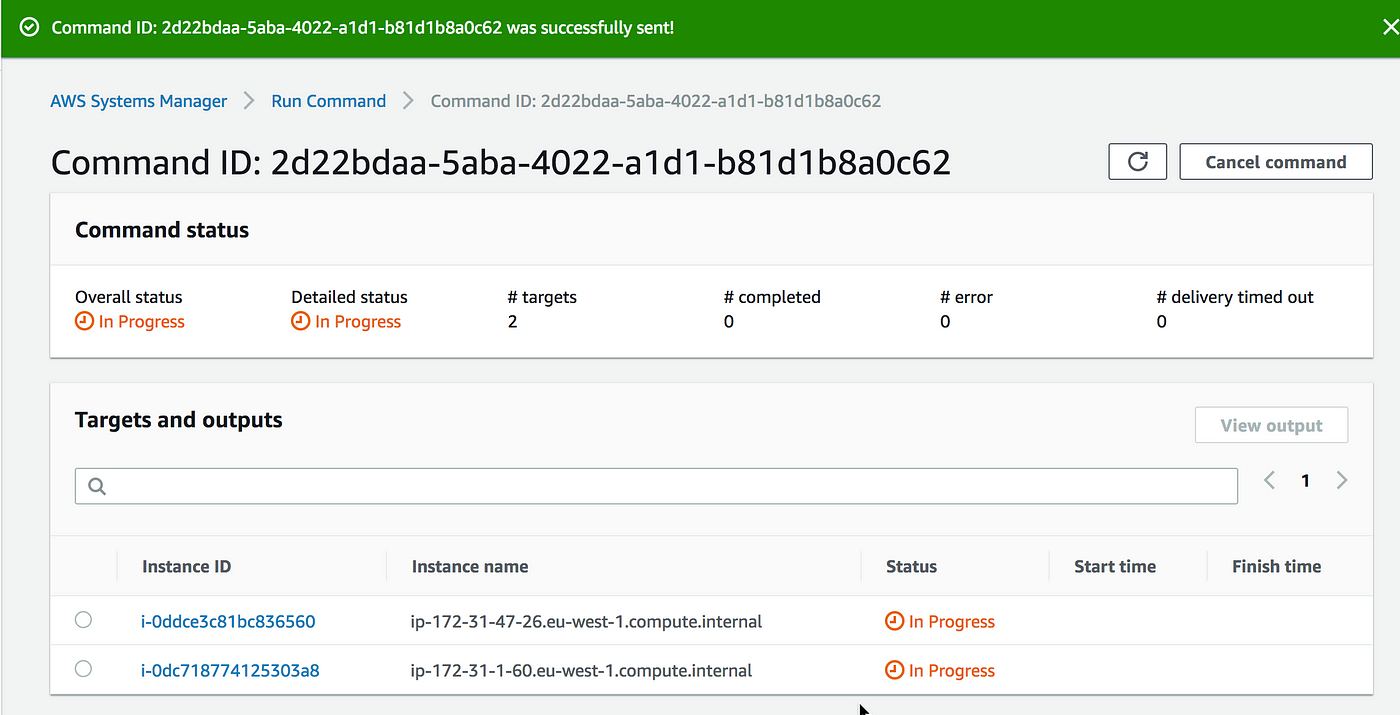Click In Progress status text of first instance

(x=952, y=622)
